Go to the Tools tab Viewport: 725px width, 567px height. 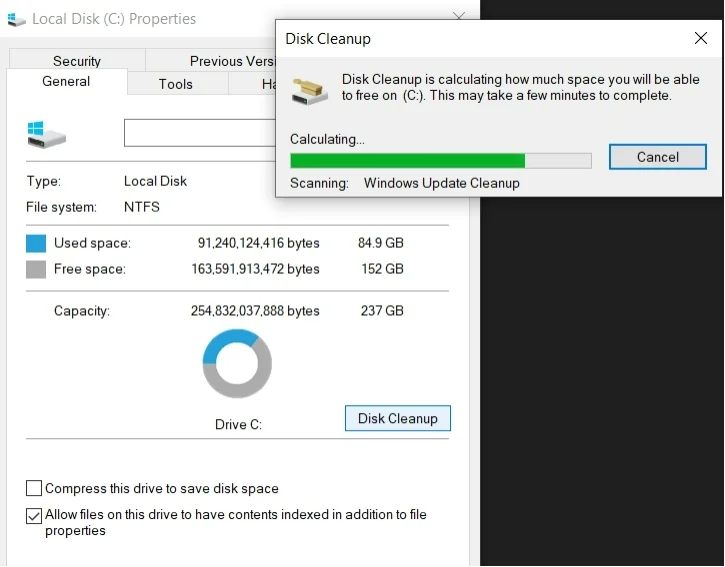pos(175,84)
